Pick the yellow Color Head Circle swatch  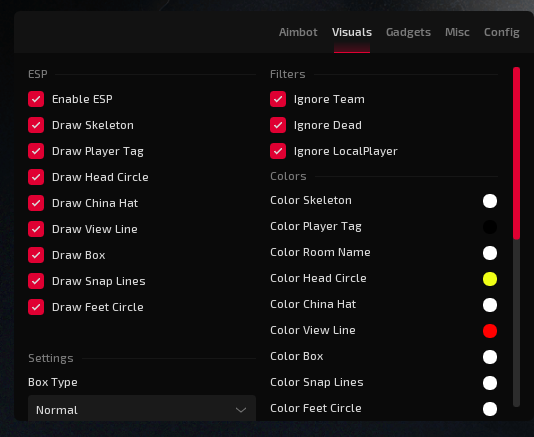(490, 279)
